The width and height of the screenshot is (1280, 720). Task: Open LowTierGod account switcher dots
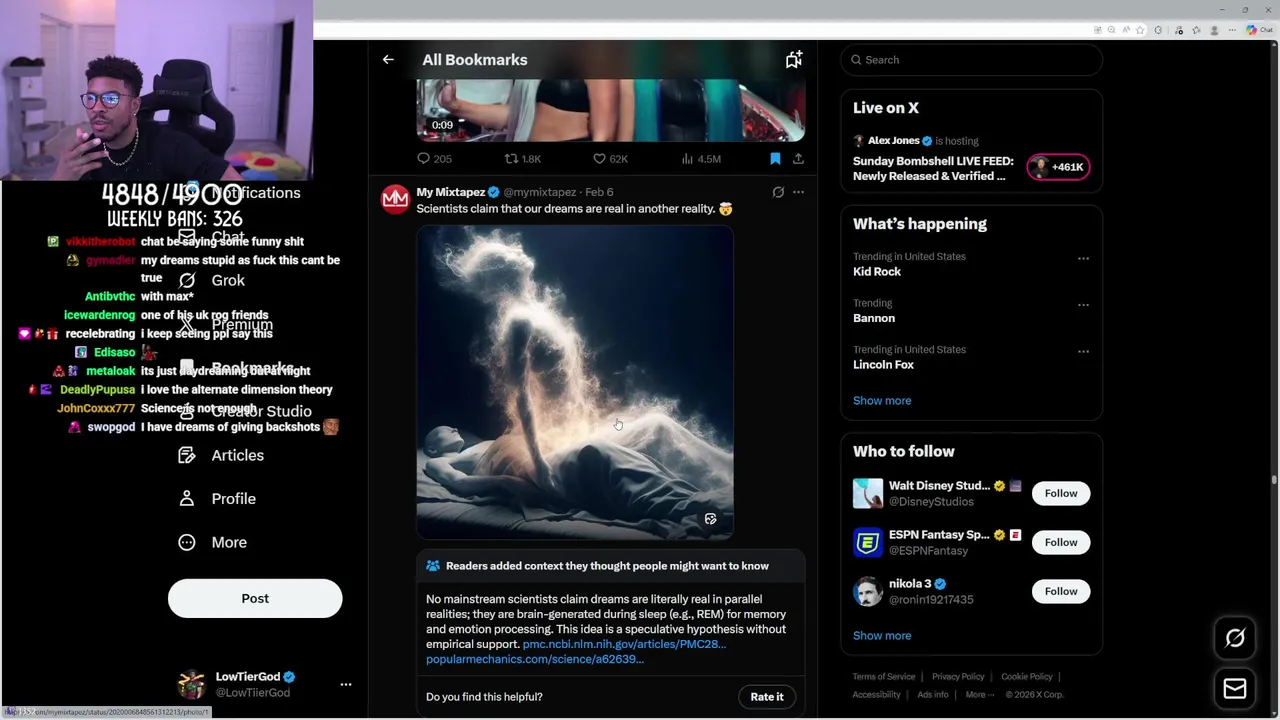point(346,685)
